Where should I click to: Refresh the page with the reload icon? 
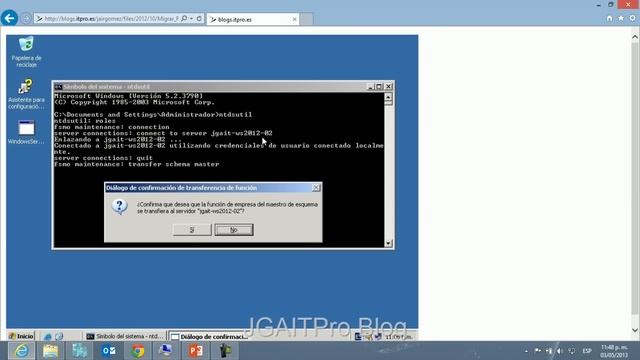pyautogui.click(x=199, y=19)
